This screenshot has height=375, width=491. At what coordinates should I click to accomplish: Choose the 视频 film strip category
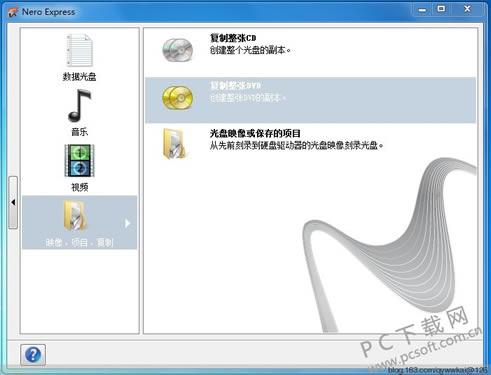coord(79,161)
